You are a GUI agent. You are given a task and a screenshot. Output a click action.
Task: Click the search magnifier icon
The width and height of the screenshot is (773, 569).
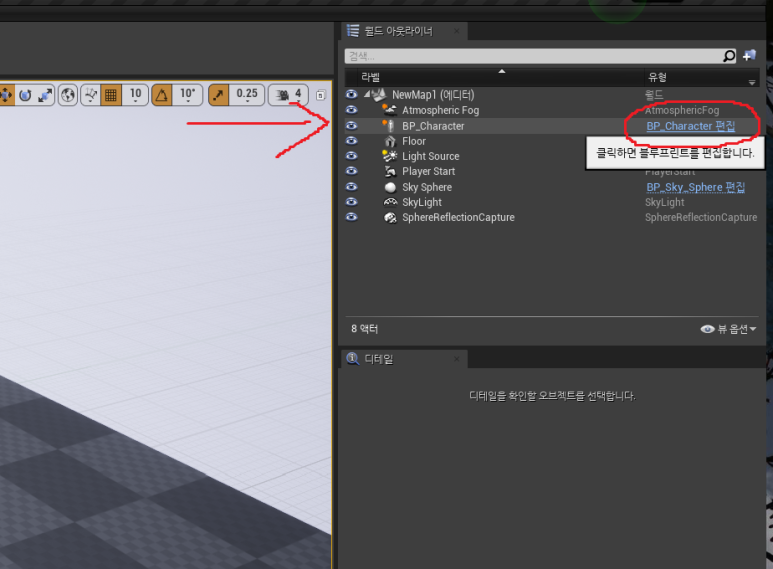point(729,56)
